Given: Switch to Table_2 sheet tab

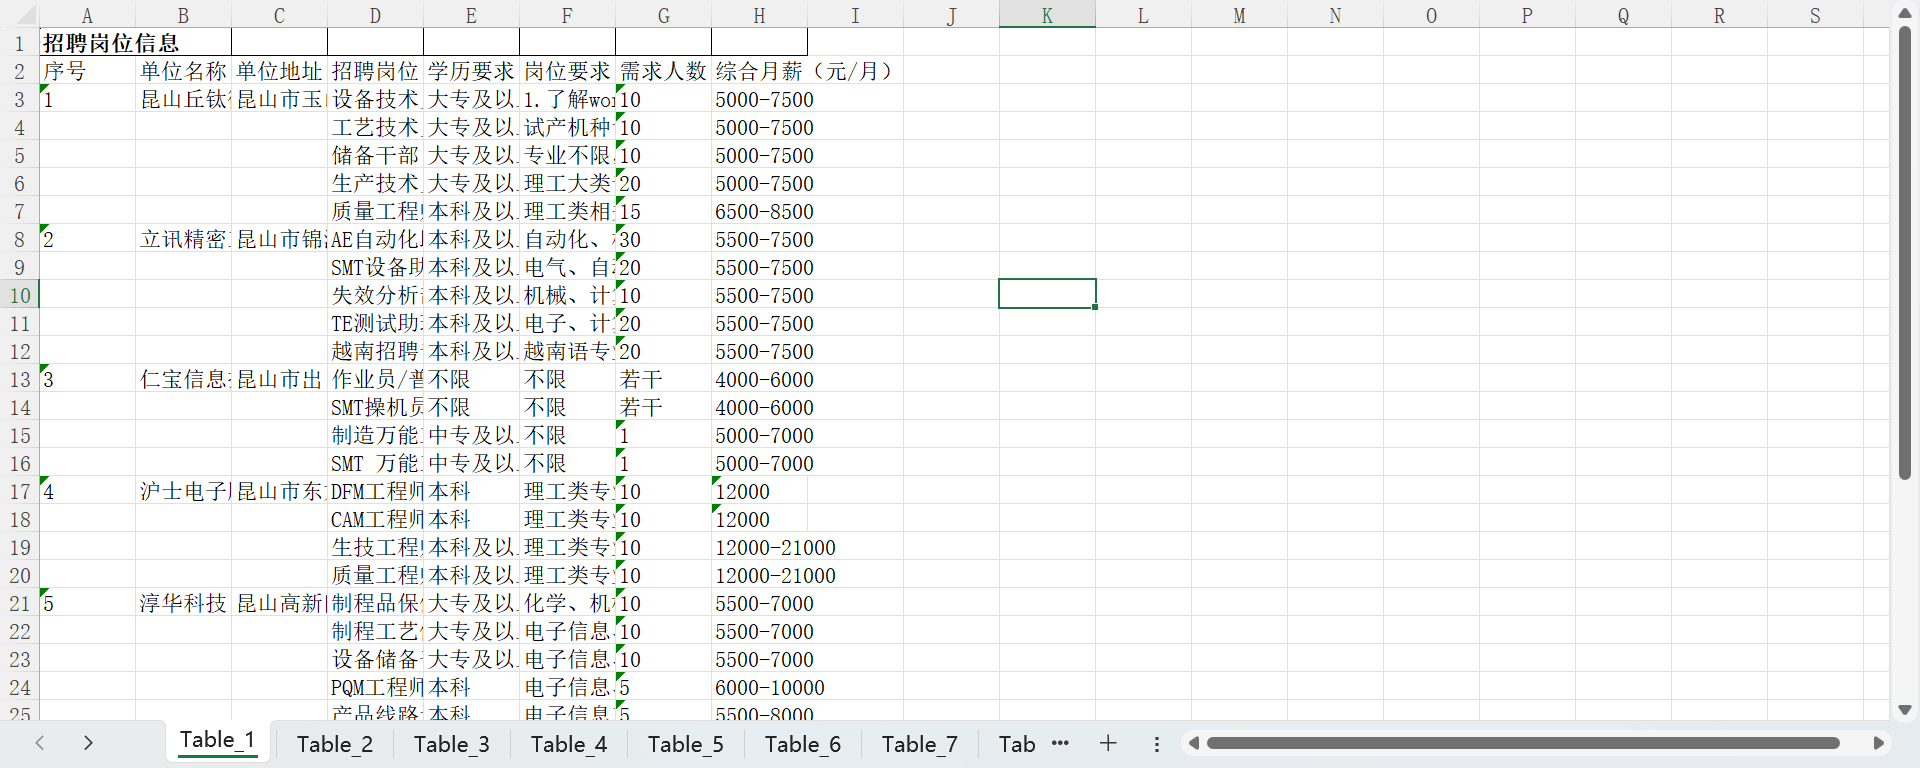Looking at the screenshot, I should tap(335, 744).
